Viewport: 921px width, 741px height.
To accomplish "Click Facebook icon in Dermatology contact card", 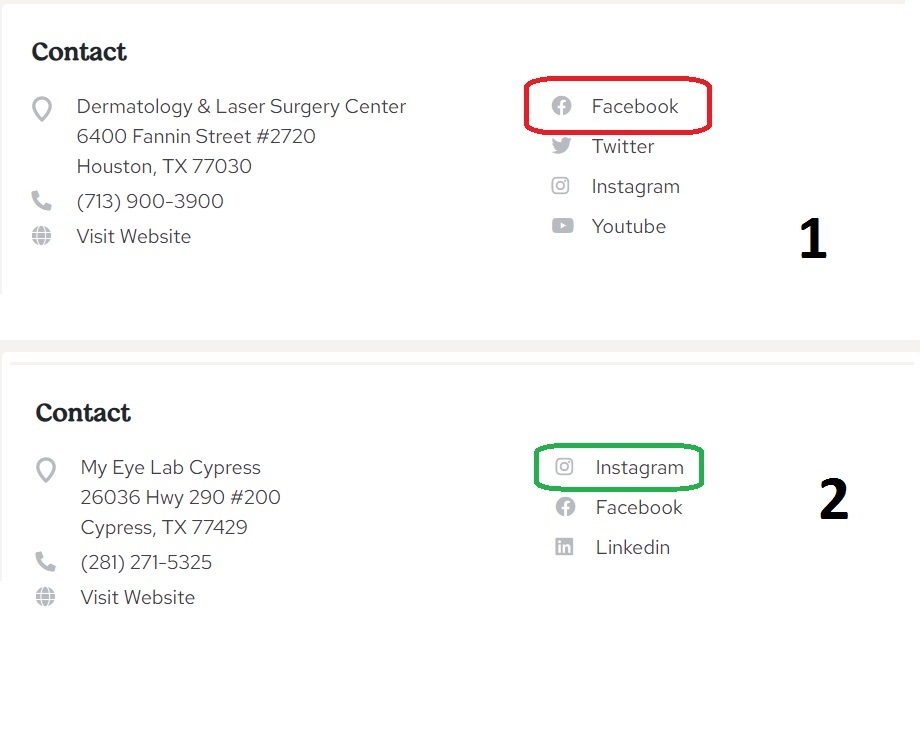I will pos(562,106).
